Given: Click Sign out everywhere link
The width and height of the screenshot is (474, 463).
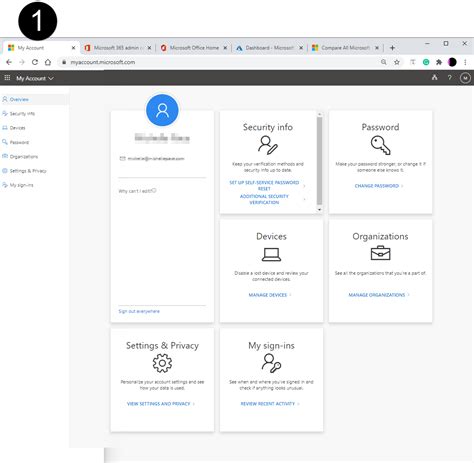Looking at the screenshot, I should click(x=139, y=311).
